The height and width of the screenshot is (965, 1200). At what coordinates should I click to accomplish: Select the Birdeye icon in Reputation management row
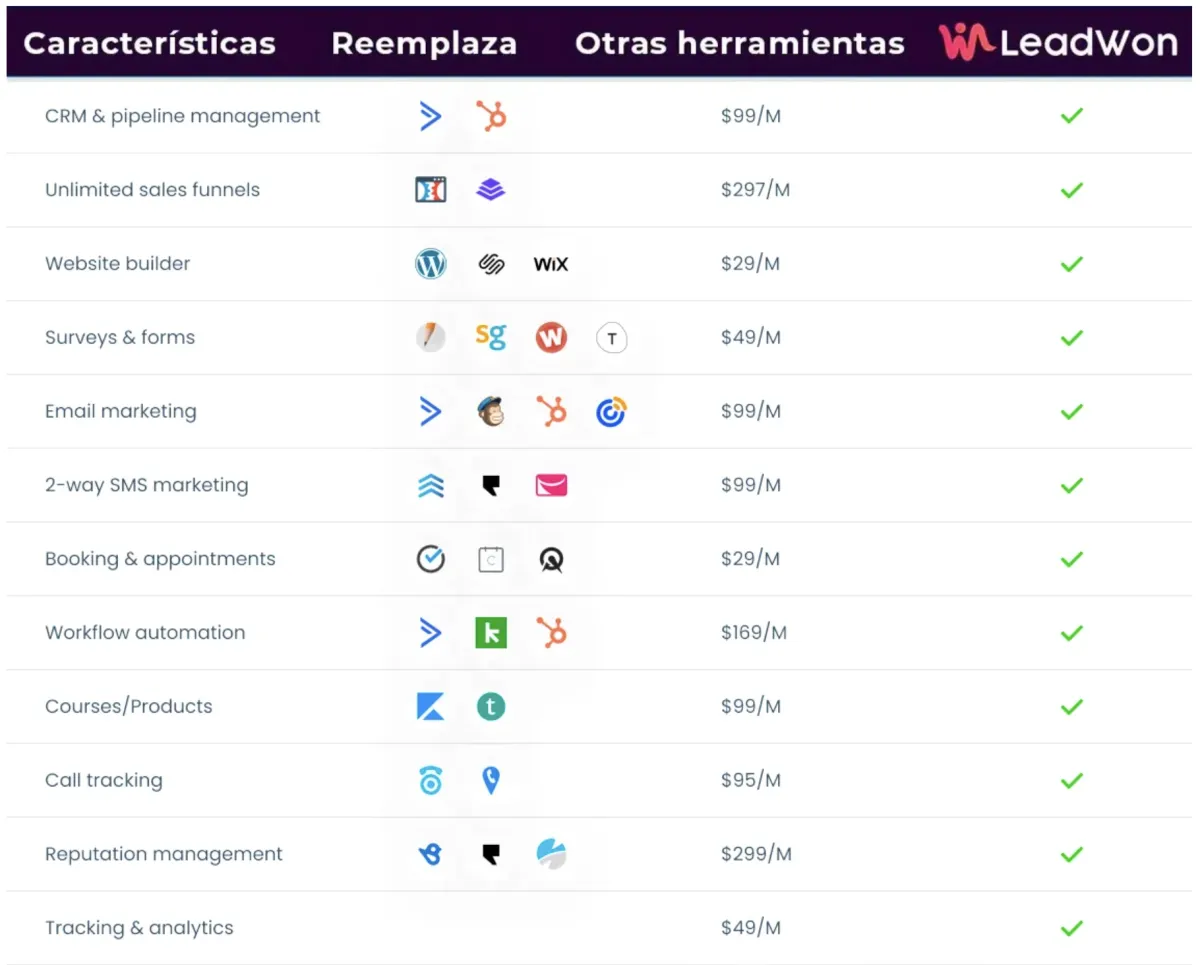(x=431, y=854)
